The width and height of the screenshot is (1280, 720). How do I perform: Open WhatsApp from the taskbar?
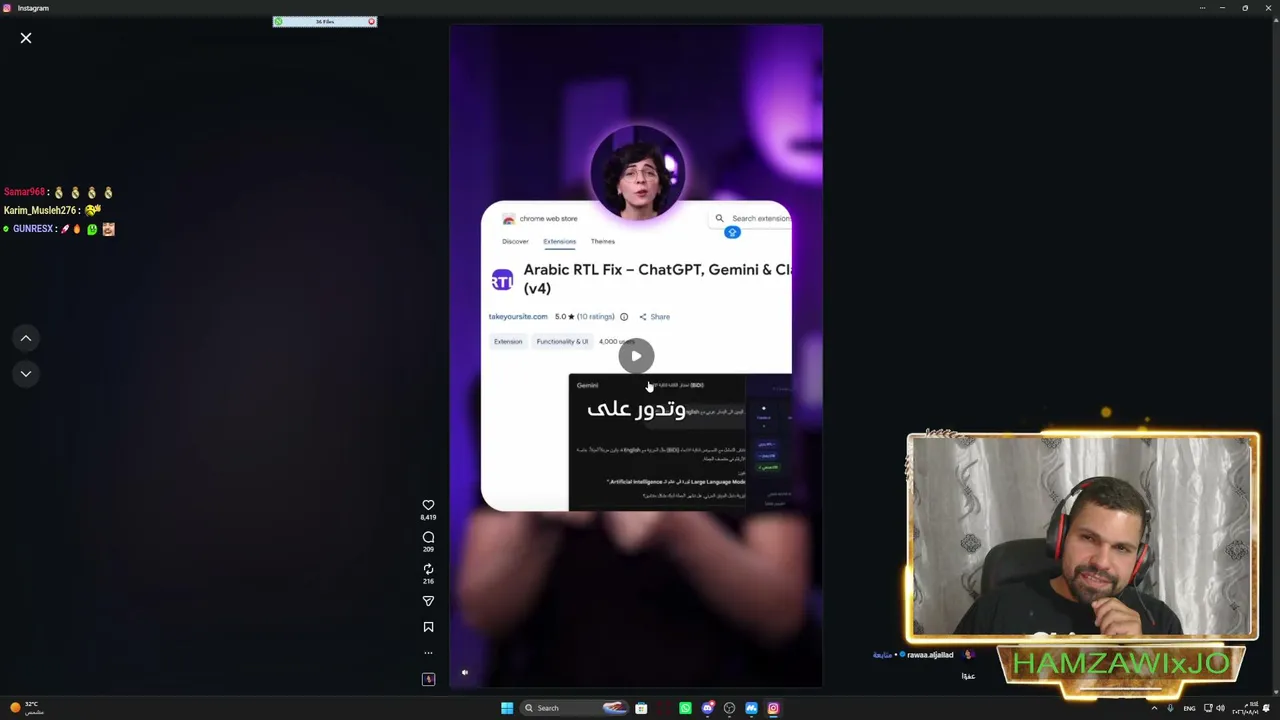[x=685, y=708]
